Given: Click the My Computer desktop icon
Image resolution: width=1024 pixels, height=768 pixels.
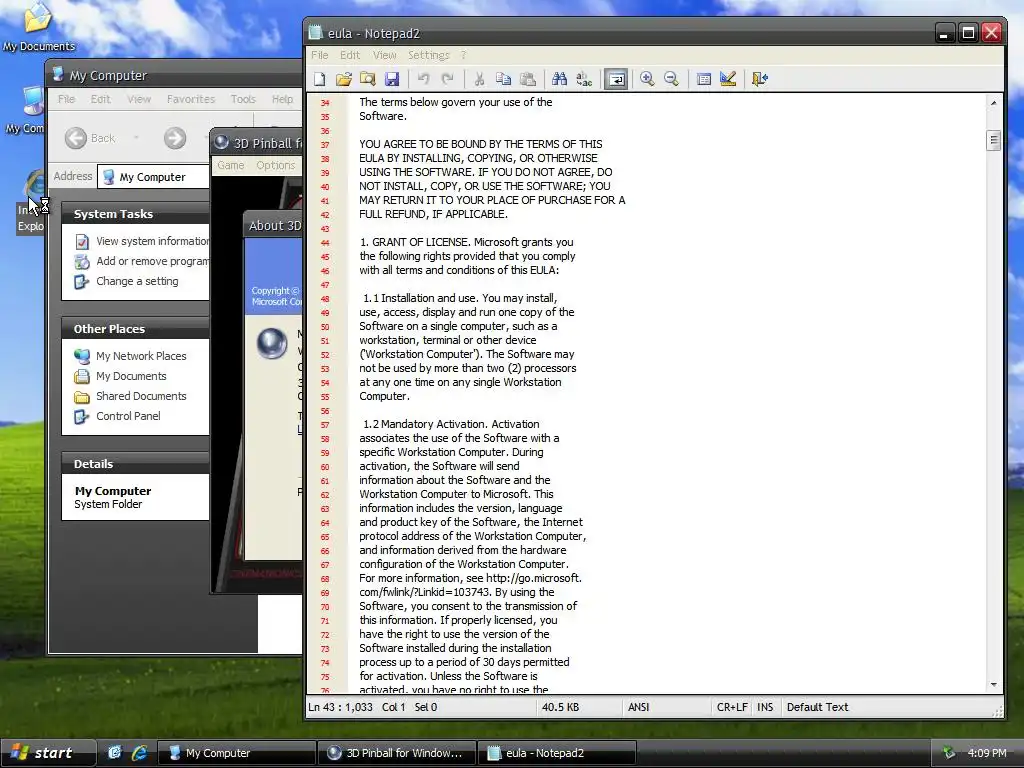Looking at the screenshot, I should (x=25, y=110).
